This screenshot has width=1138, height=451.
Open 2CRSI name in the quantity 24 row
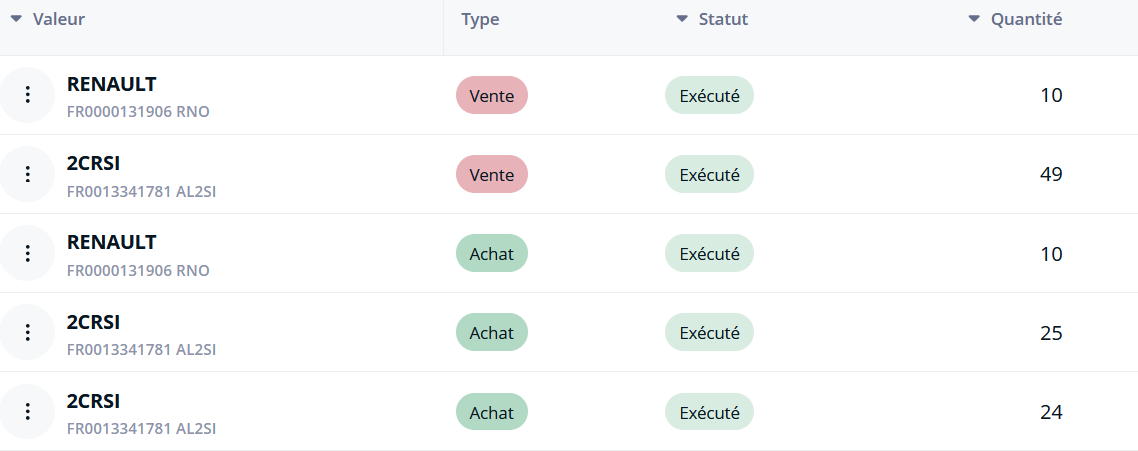point(93,401)
